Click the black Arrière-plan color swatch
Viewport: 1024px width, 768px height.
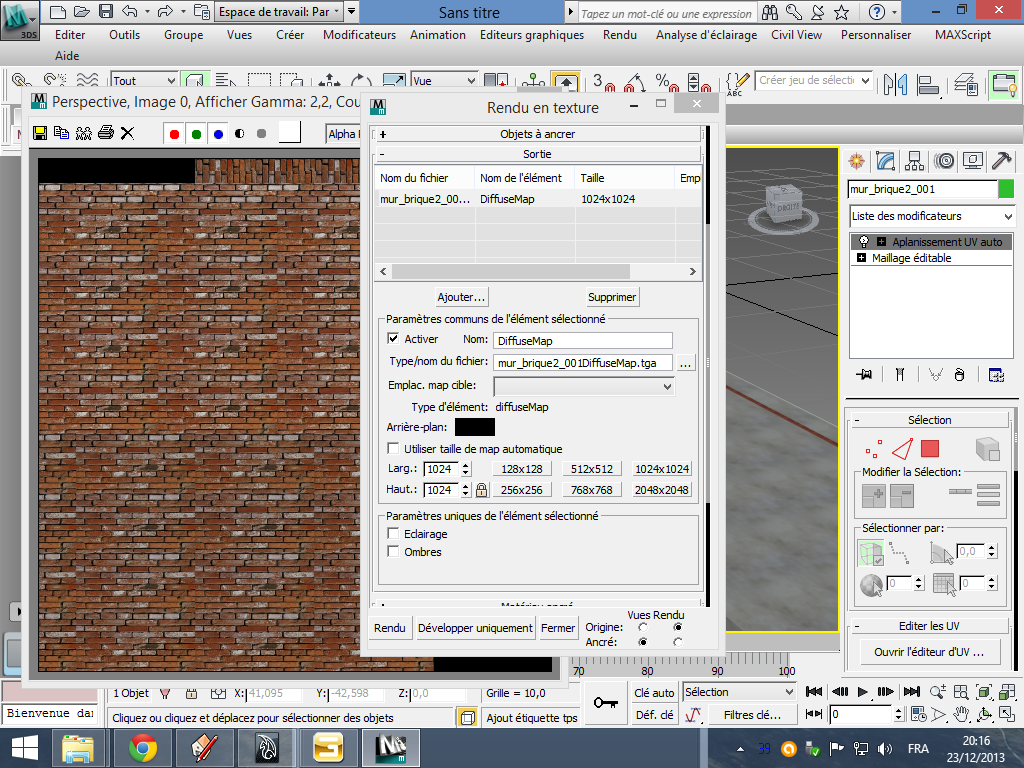[x=475, y=427]
